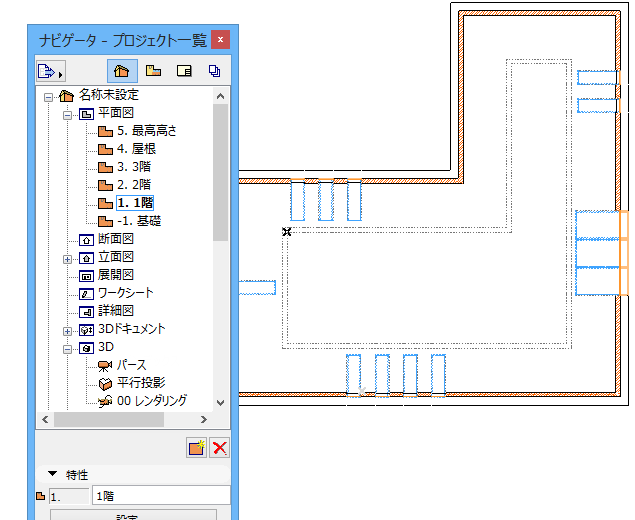Select ワークシート in the tree
This screenshot has width=635, height=520.
pos(126,293)
